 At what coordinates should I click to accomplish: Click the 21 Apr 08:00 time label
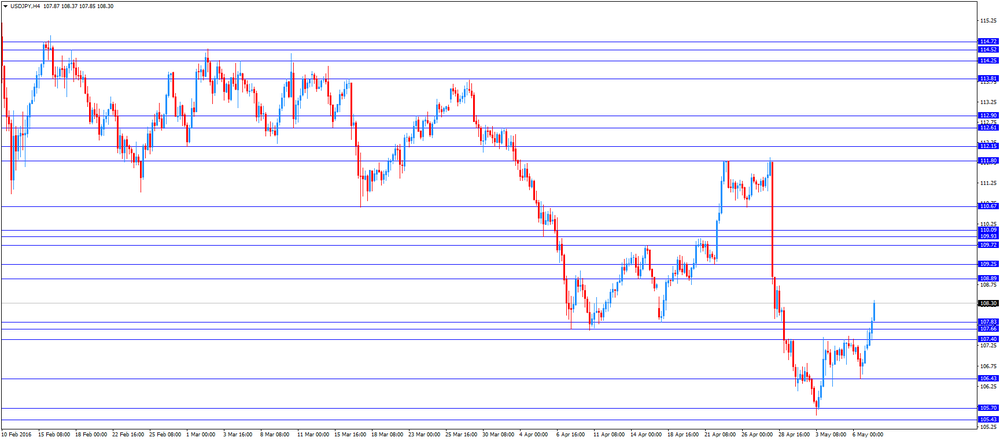click(720, 435)
